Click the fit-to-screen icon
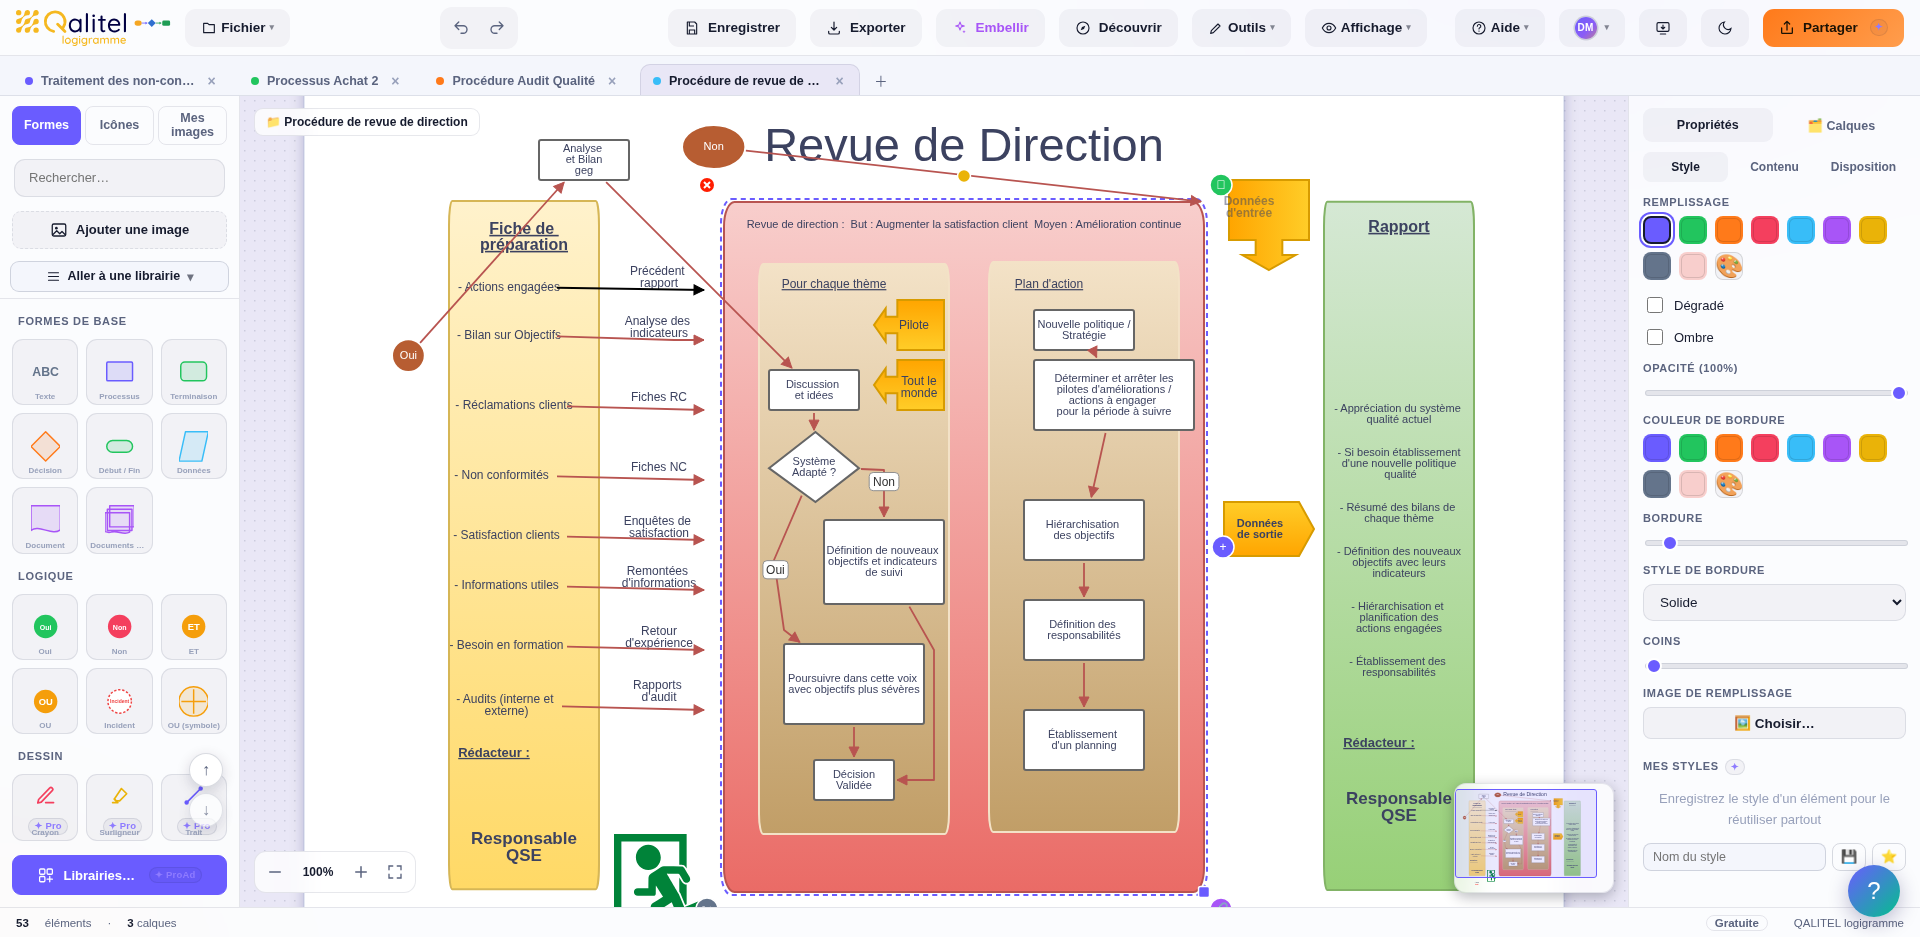1920x937 pixels. (395, 872)
